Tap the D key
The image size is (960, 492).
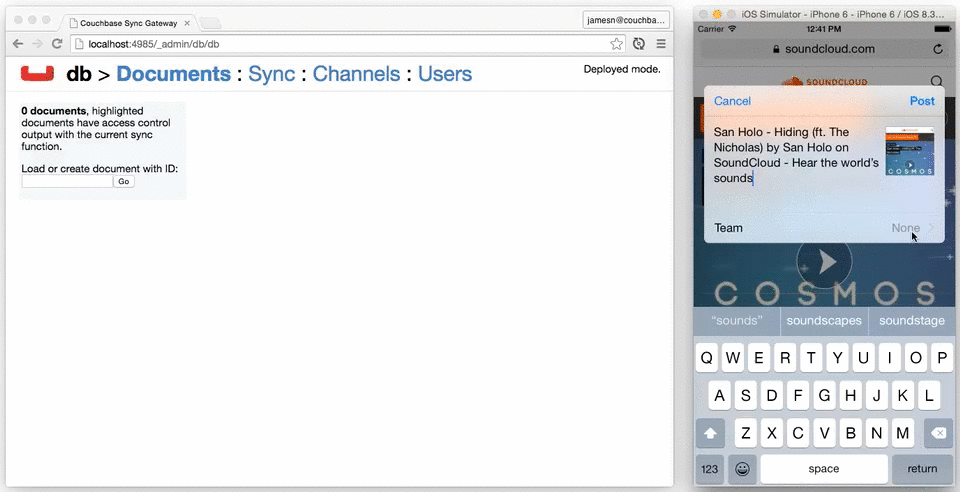point(772,396)
